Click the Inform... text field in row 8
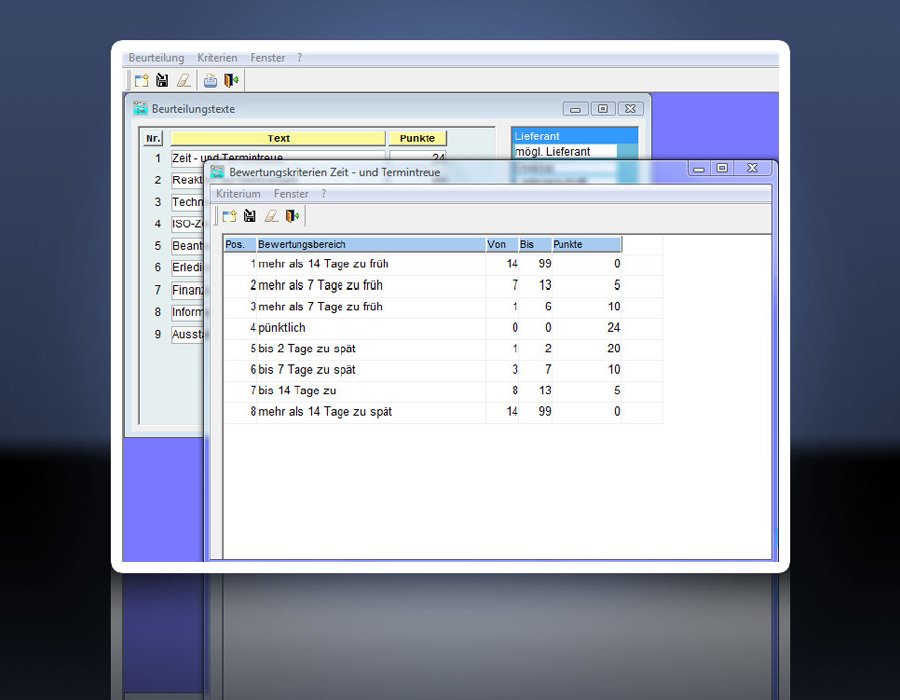This screenshot has height=700, width=900. pyautogui.click(x=187, y=312)
